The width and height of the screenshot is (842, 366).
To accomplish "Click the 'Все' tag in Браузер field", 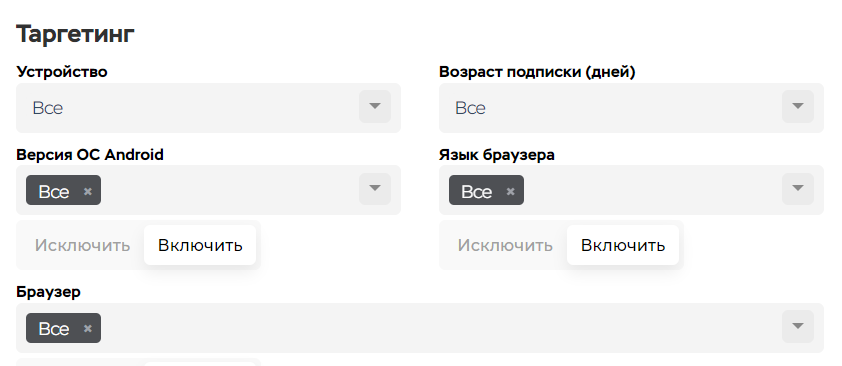I will point(54,328).
